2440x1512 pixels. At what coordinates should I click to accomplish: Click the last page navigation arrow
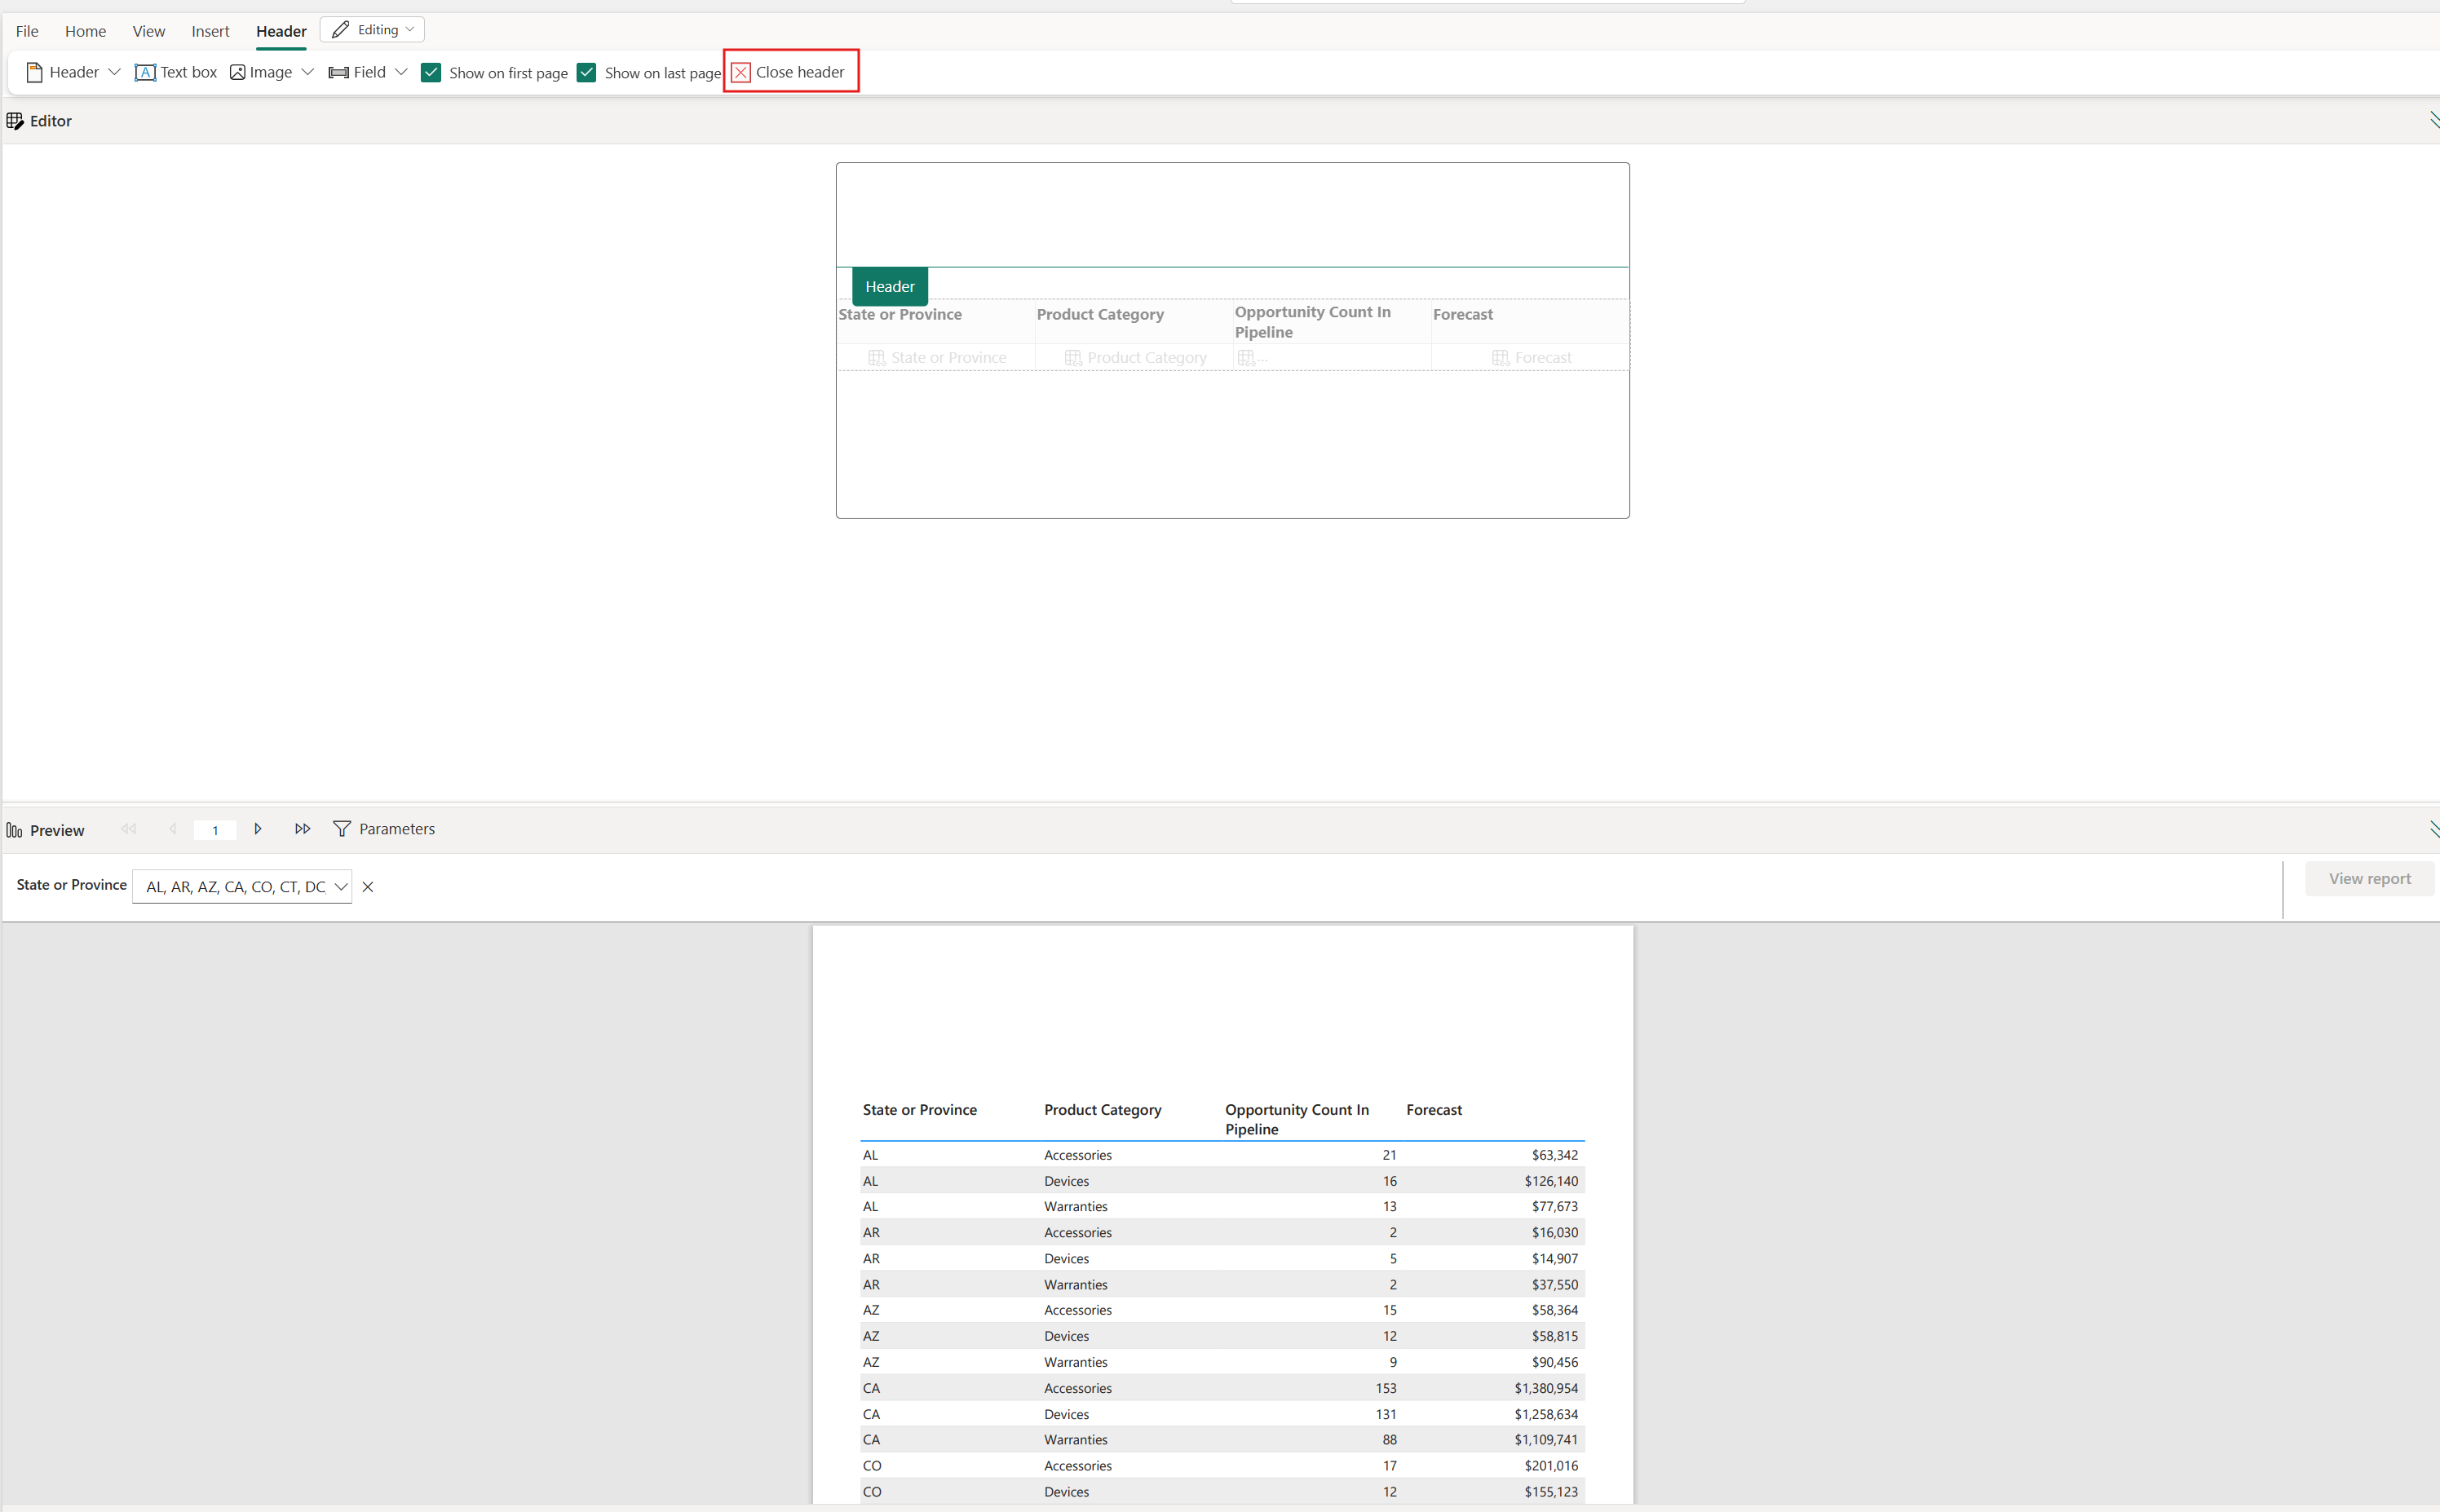[x=302, y=829]
